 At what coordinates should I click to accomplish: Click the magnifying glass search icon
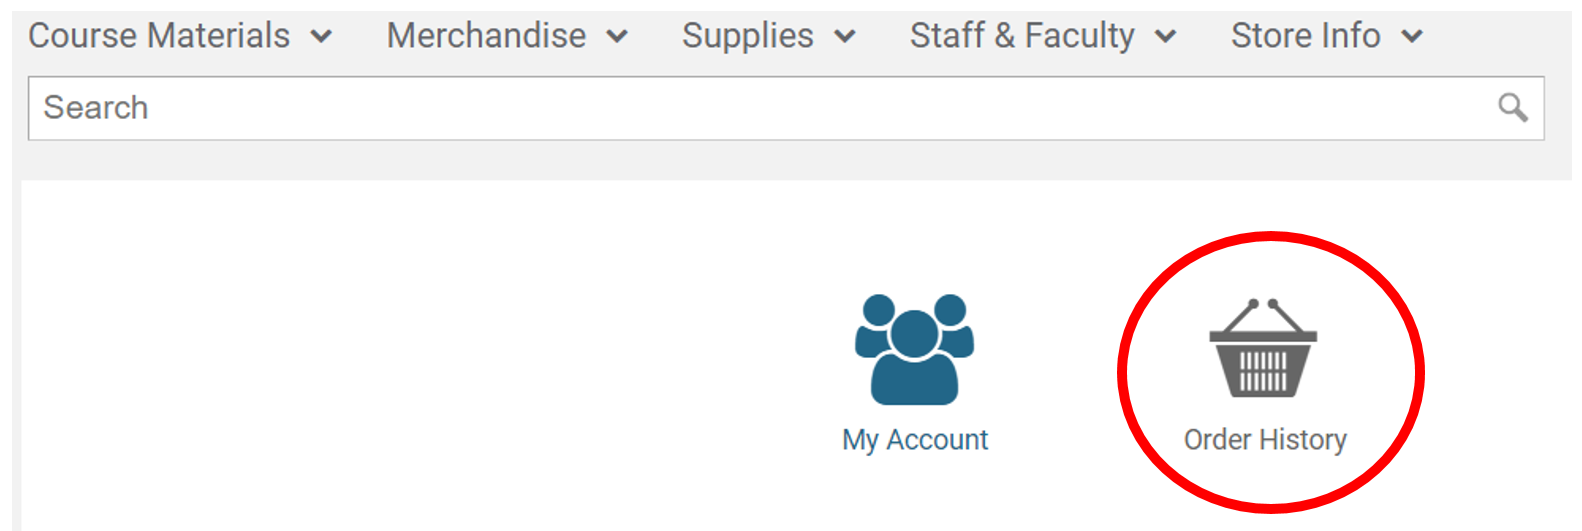(x=1512, y=107)
